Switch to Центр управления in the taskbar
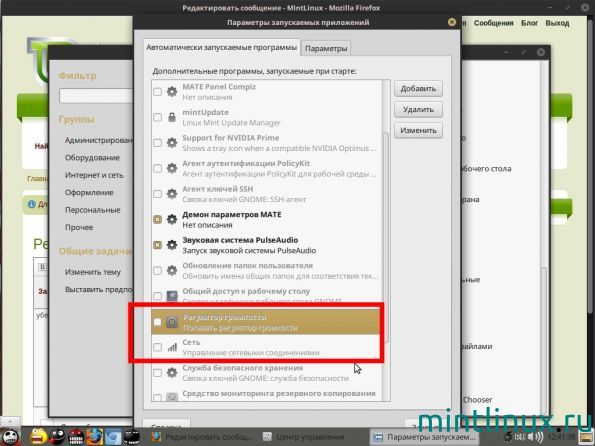The image size is (595, 446). click(x=305, y=437)
